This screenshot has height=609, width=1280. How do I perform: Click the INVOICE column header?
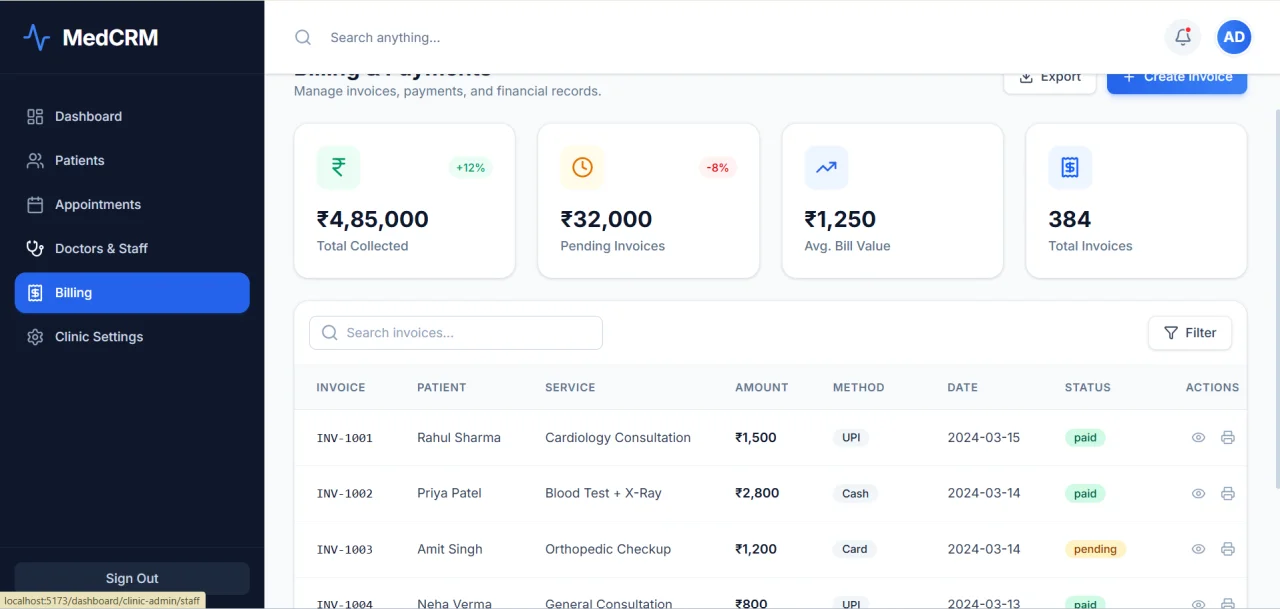[341, 387]
